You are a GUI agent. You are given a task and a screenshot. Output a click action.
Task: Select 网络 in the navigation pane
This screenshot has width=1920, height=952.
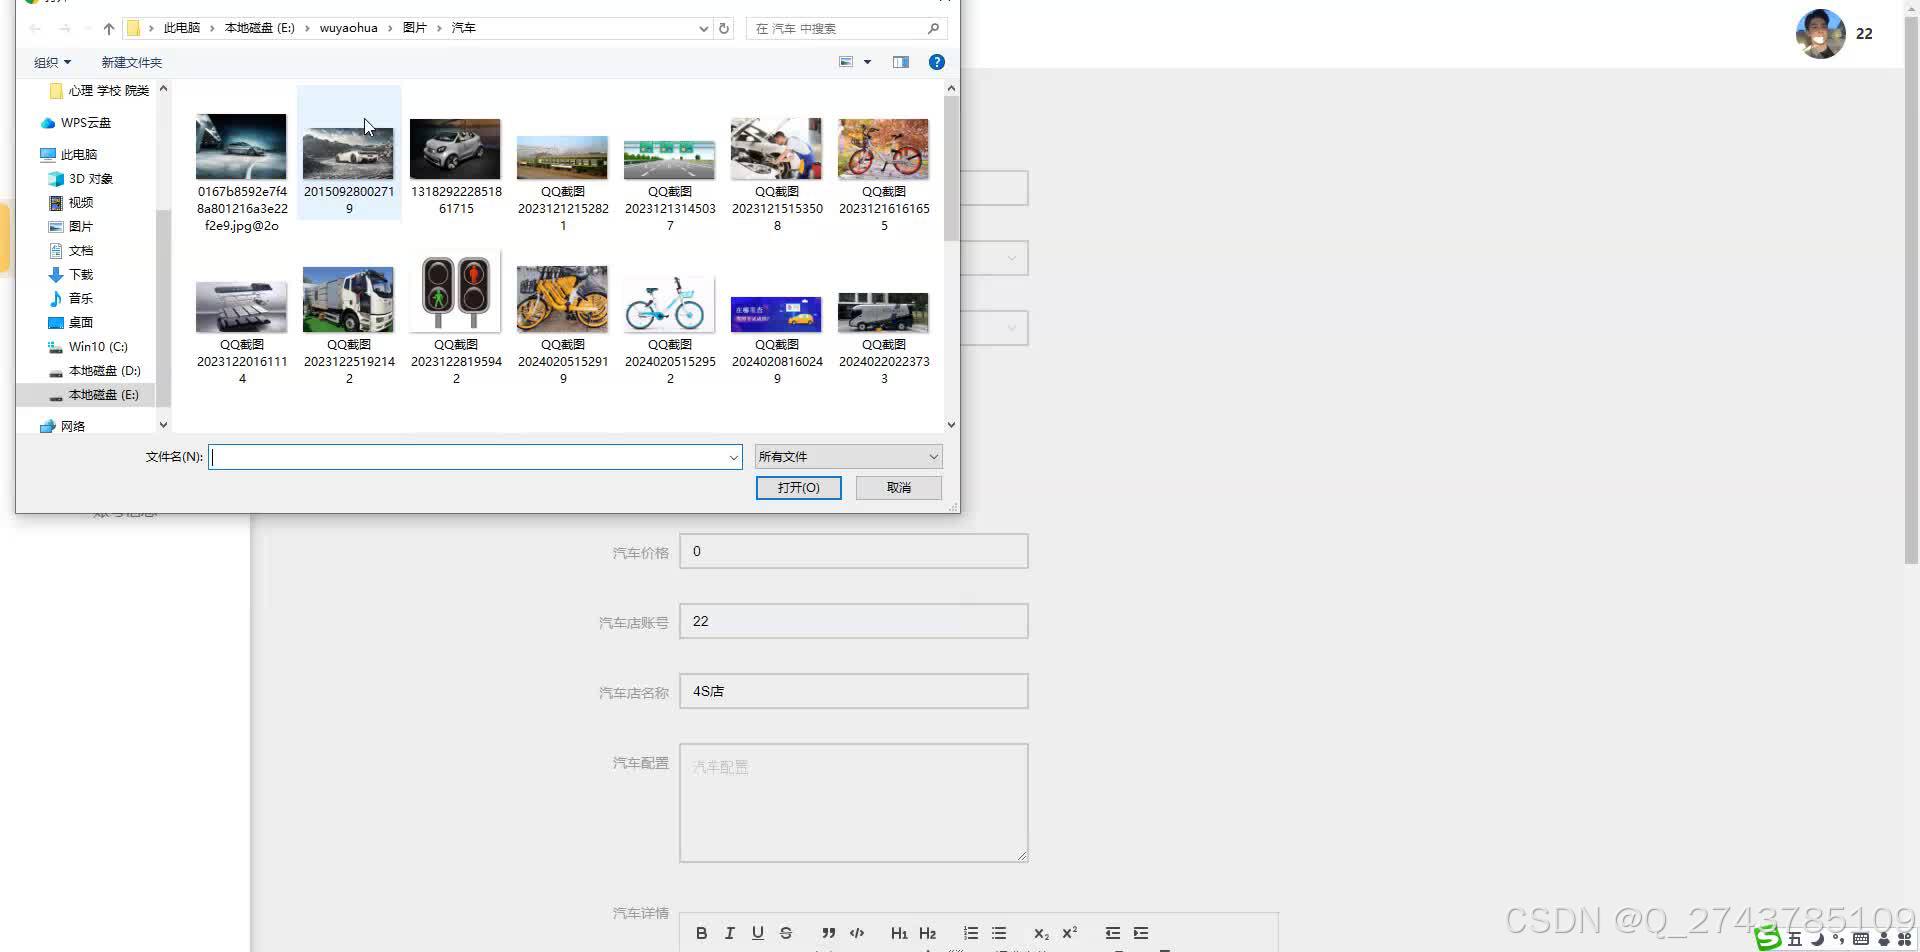[72, 427]
